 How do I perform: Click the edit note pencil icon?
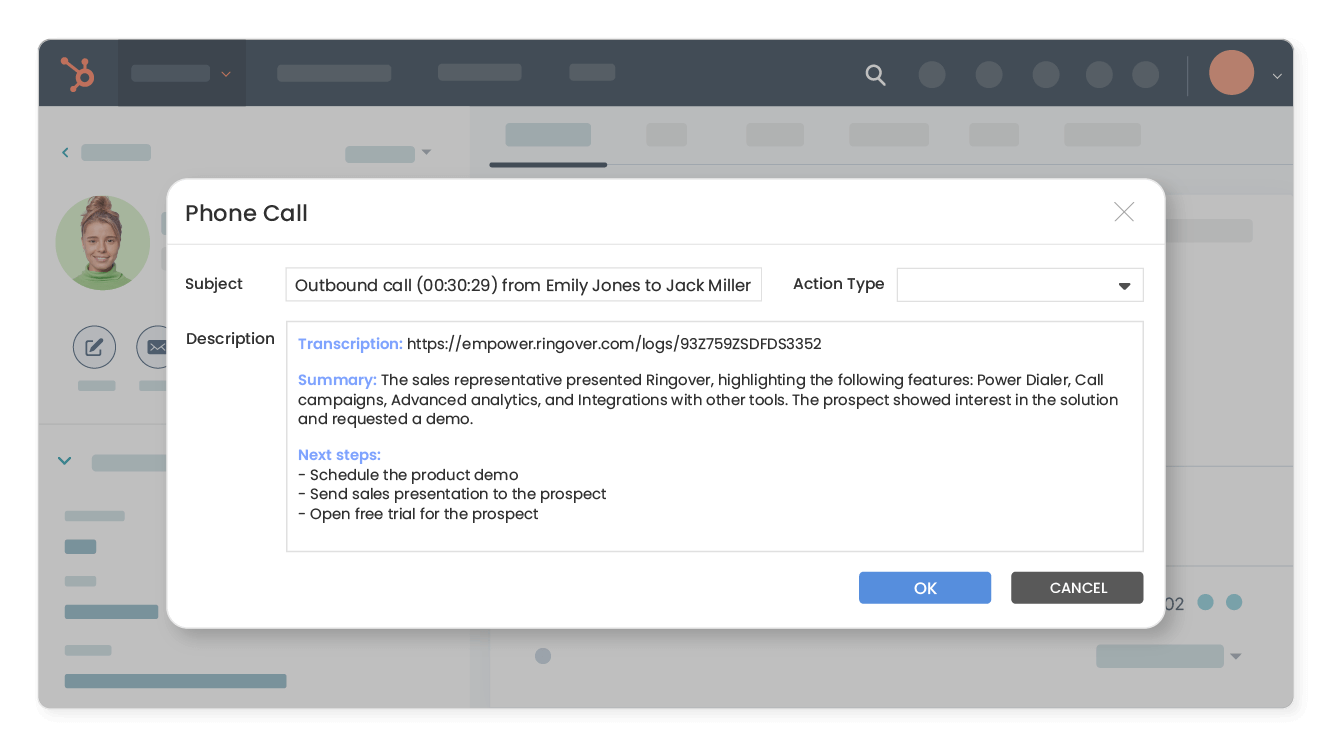[94, 347]
